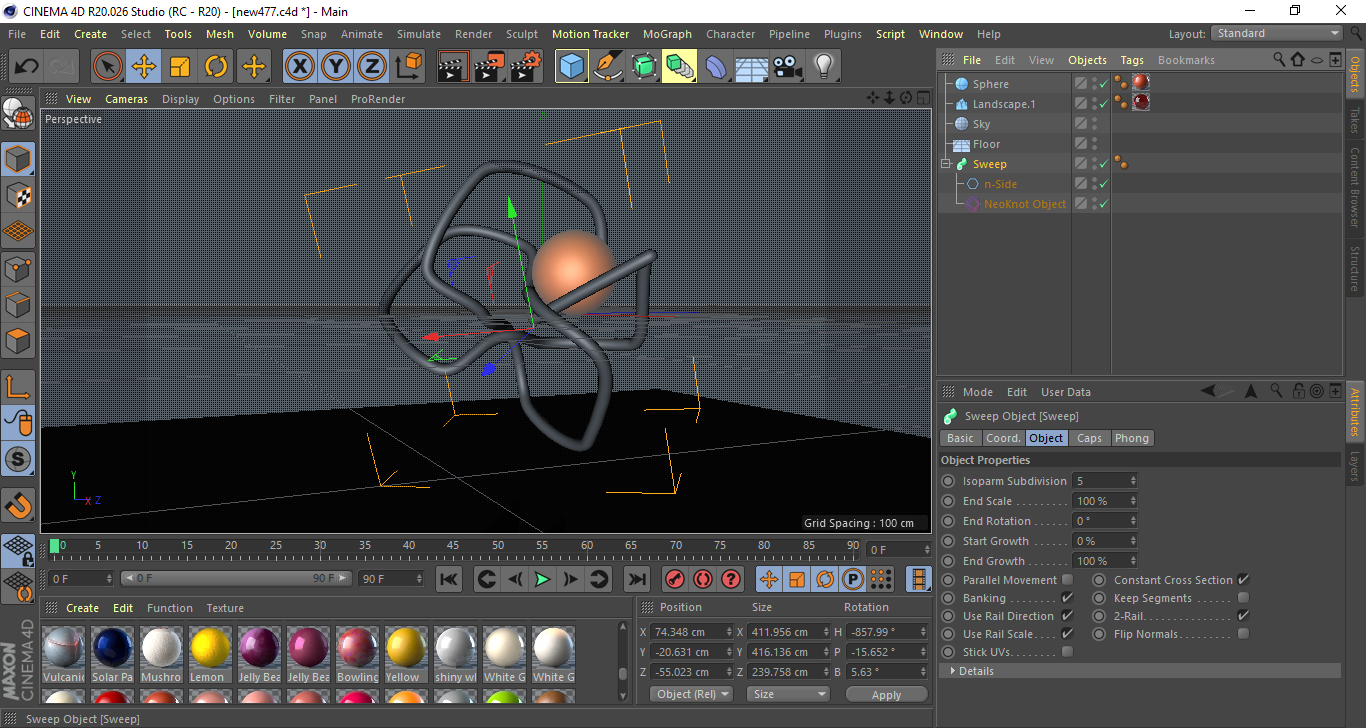This screenshot has width=1366, height=728.
Task: Activate the Scale tool
Action: [180, 67]
